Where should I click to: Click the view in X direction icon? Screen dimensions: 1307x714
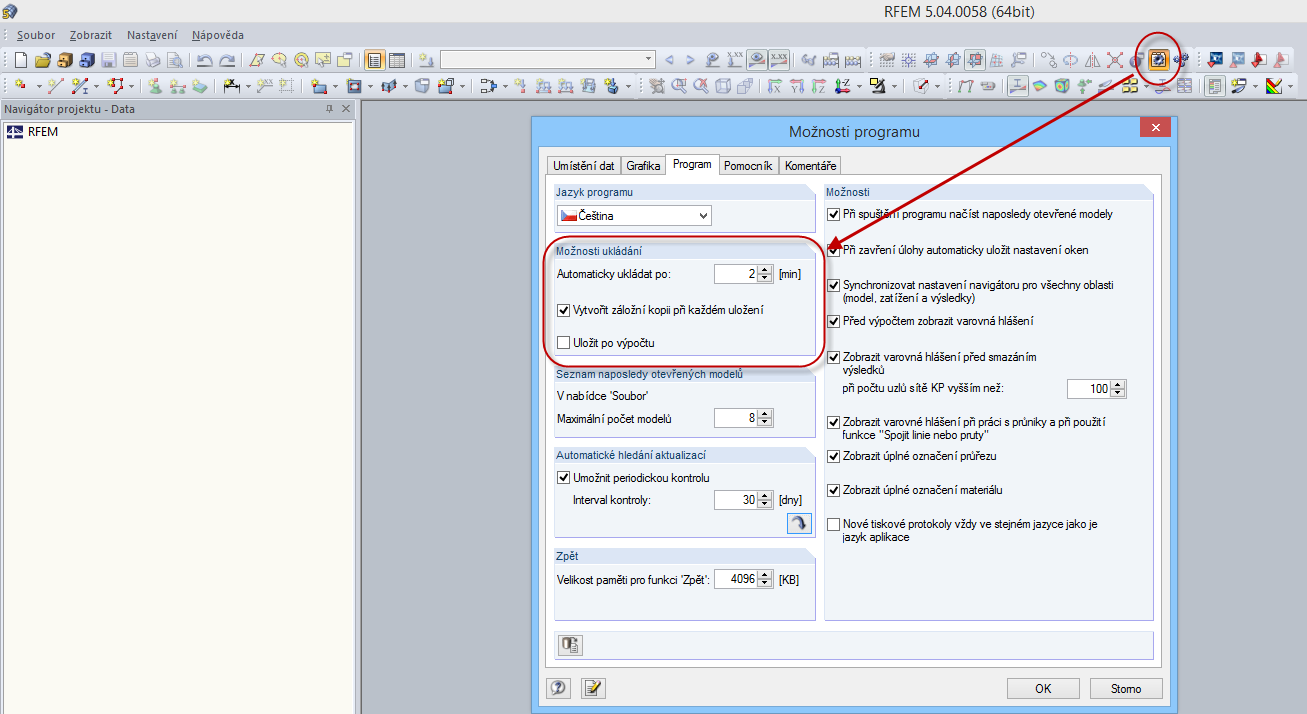774,86
